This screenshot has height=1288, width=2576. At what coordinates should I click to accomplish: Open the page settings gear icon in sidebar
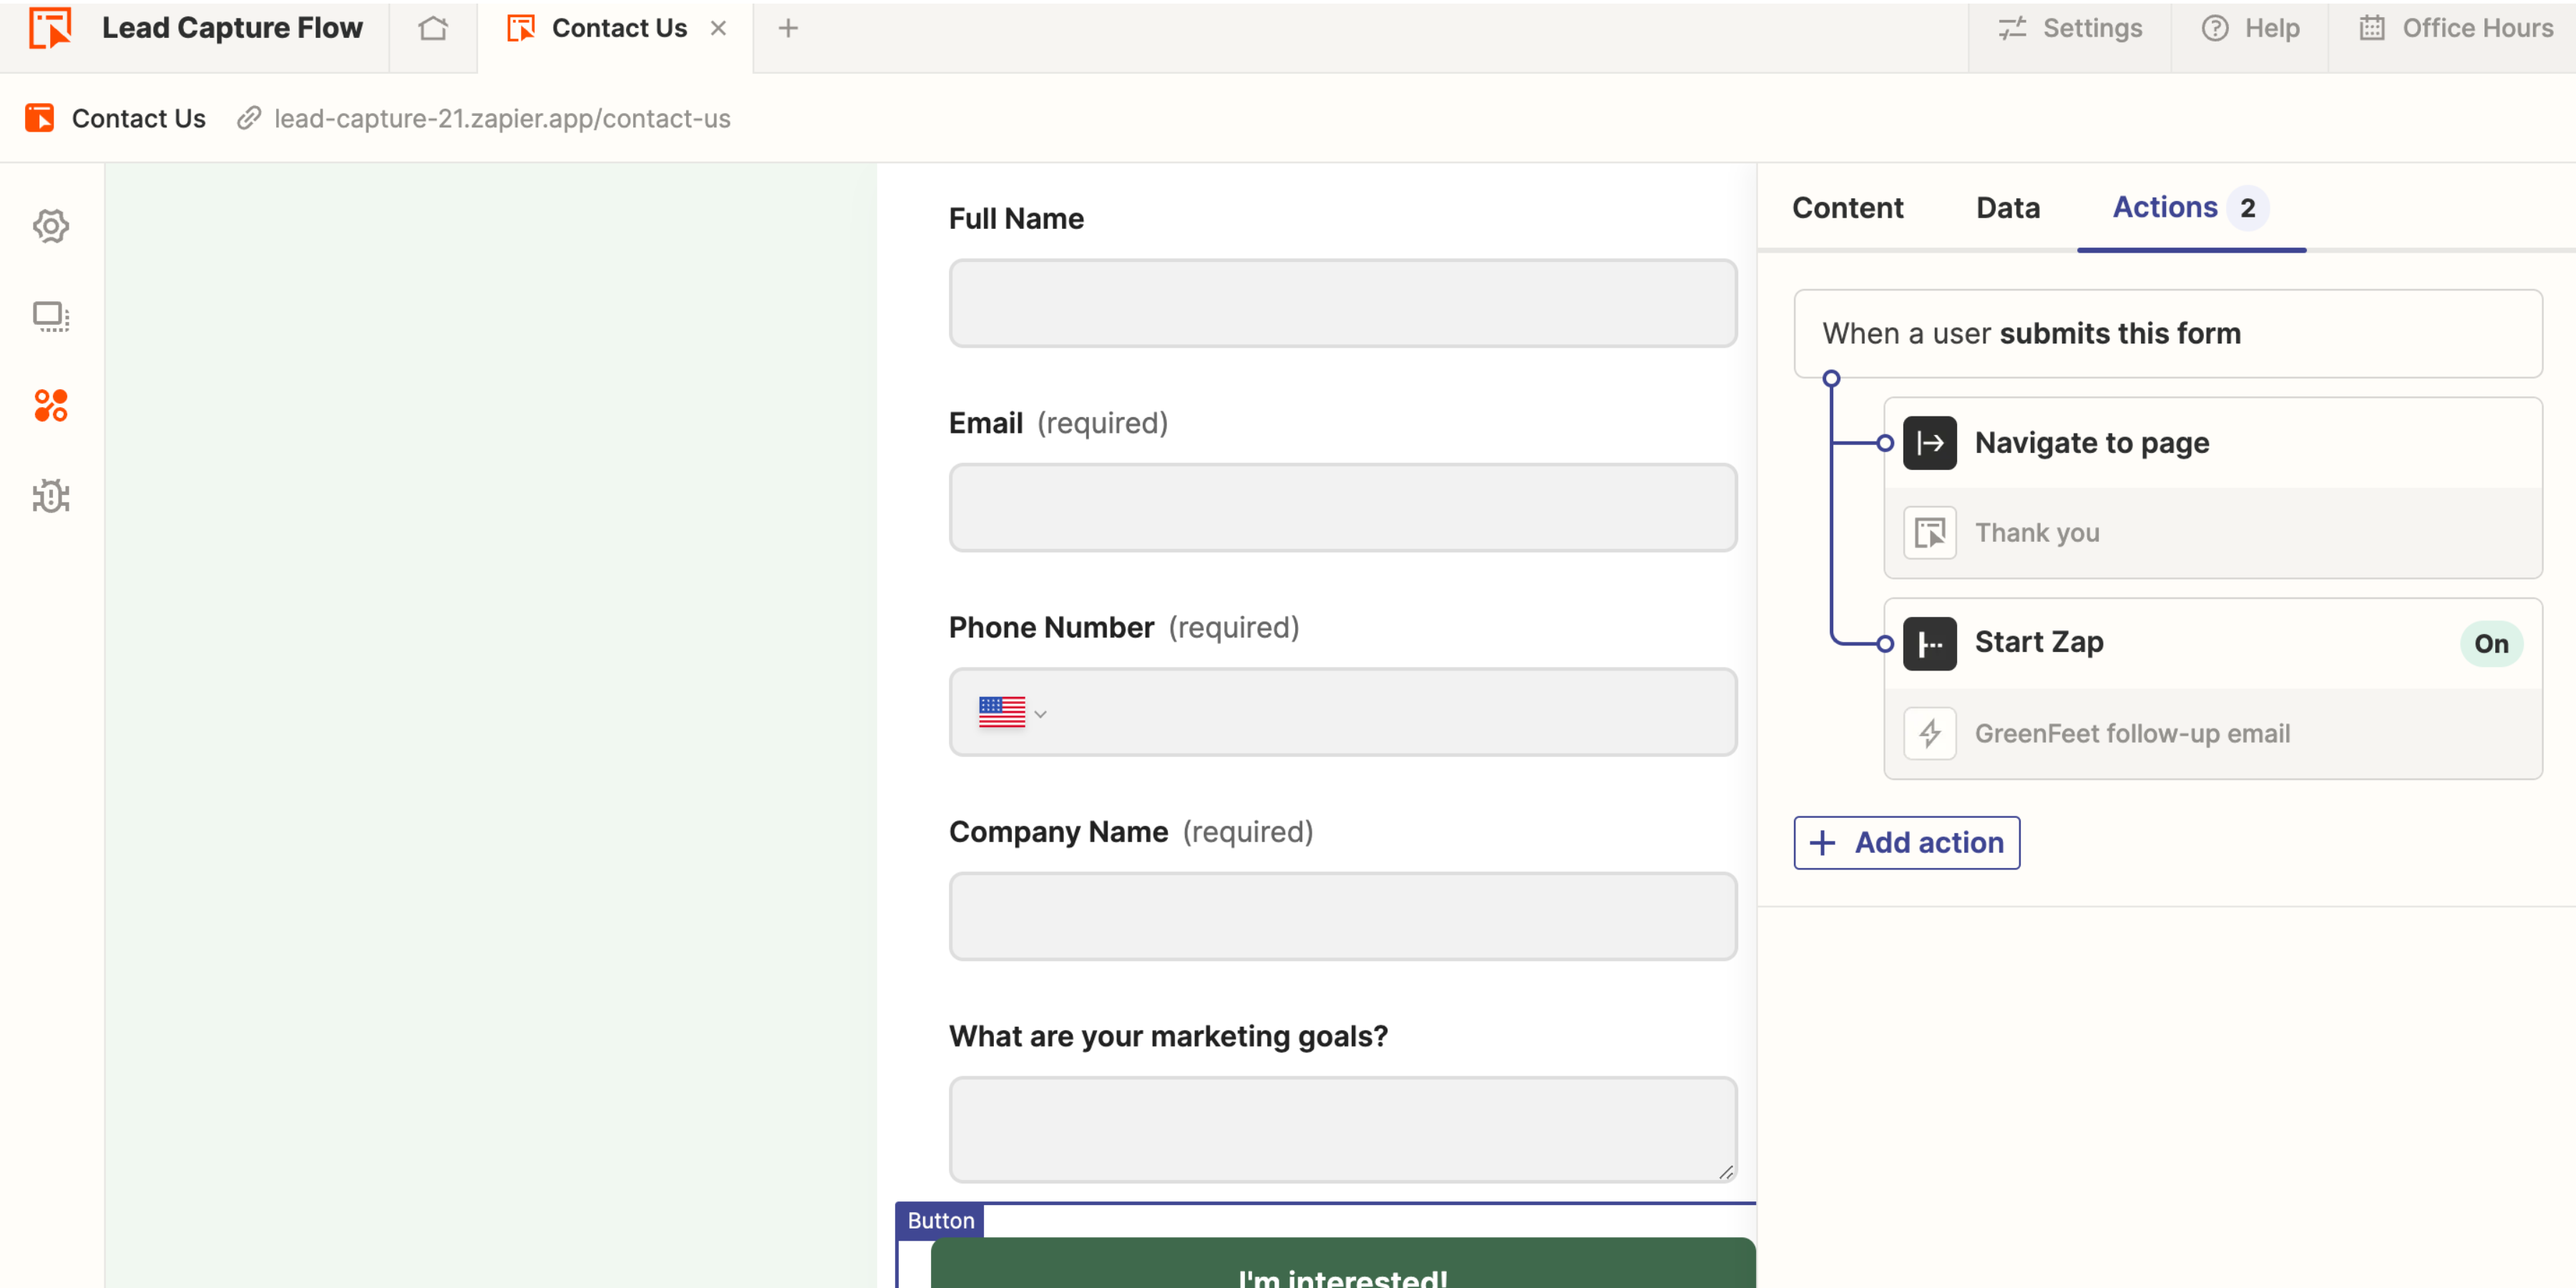(51, 226)
